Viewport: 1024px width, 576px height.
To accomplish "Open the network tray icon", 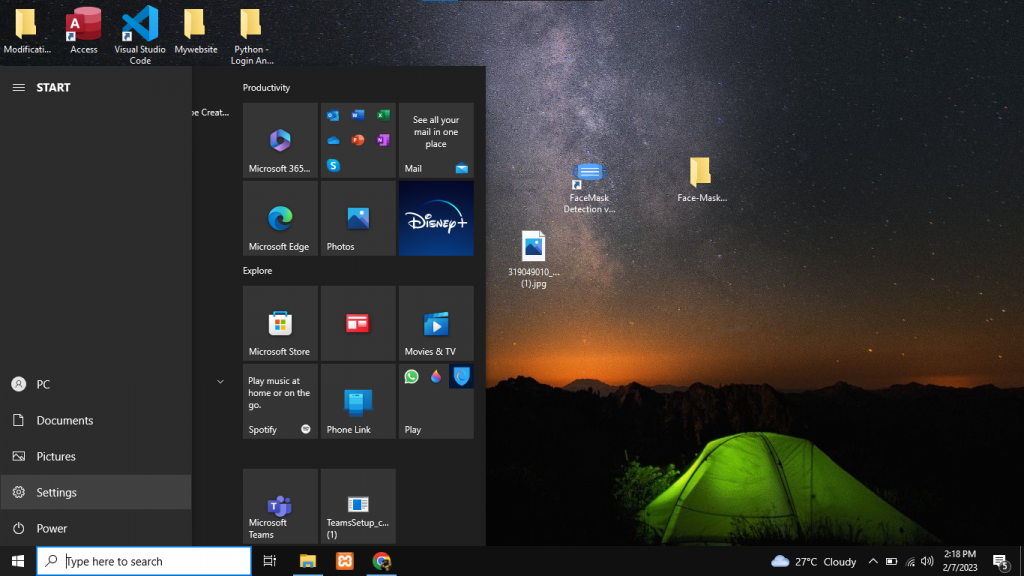I will coord(910,562).
